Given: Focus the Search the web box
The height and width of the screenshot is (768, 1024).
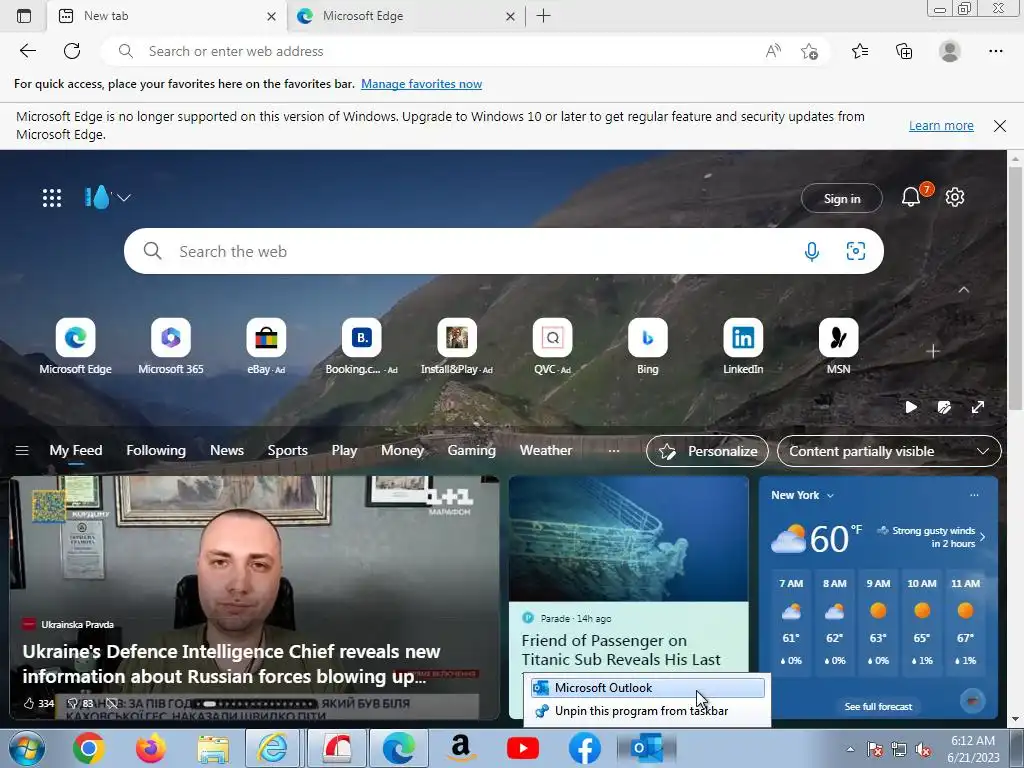Looking at the screenshot, I should tap(504, 251).
